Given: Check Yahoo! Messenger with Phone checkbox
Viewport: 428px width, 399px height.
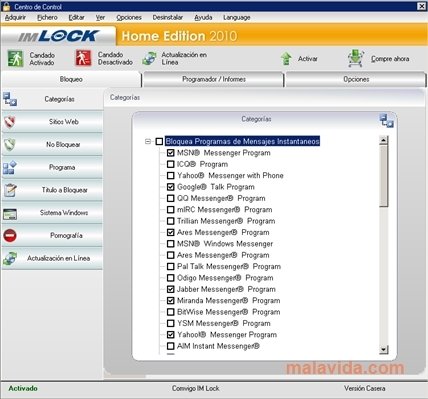Looking at the screenshot, I should click(171, 176).
